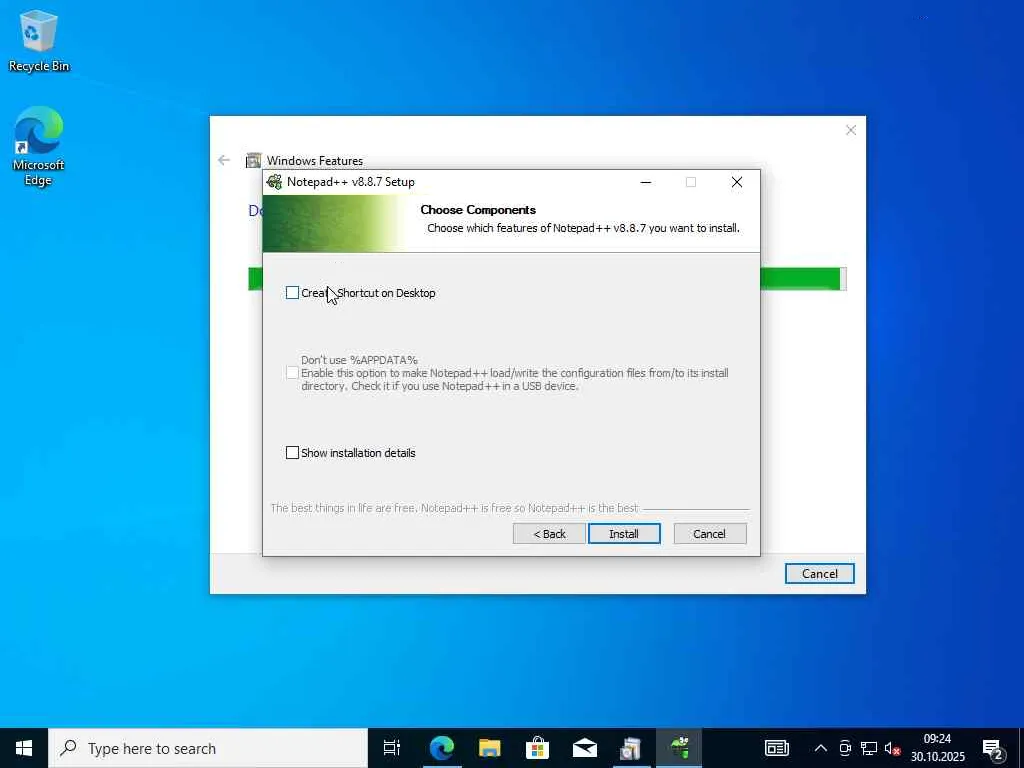Click the Windows Features title icon
The height and width of the screenshot is (768, 1024).
pyautogui.click(x=253, y=161)
